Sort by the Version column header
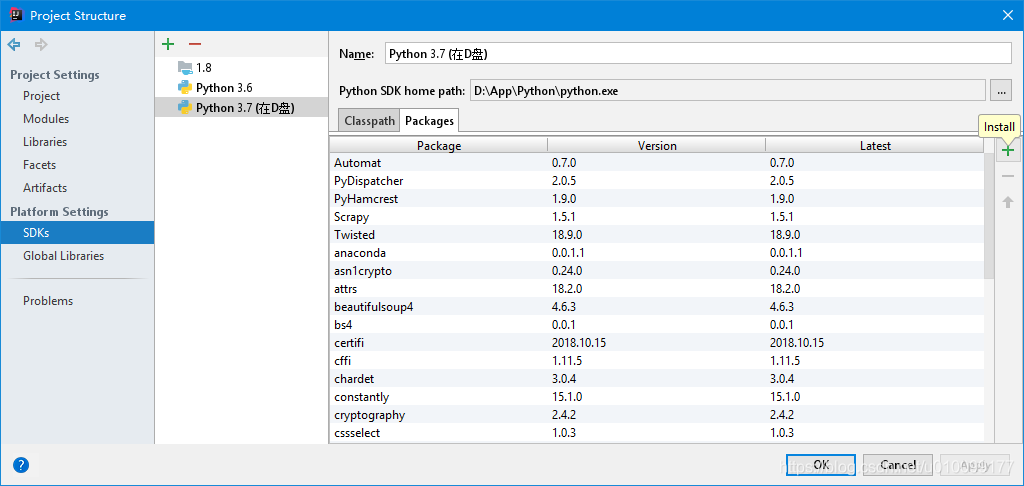 tap(656, 146)
